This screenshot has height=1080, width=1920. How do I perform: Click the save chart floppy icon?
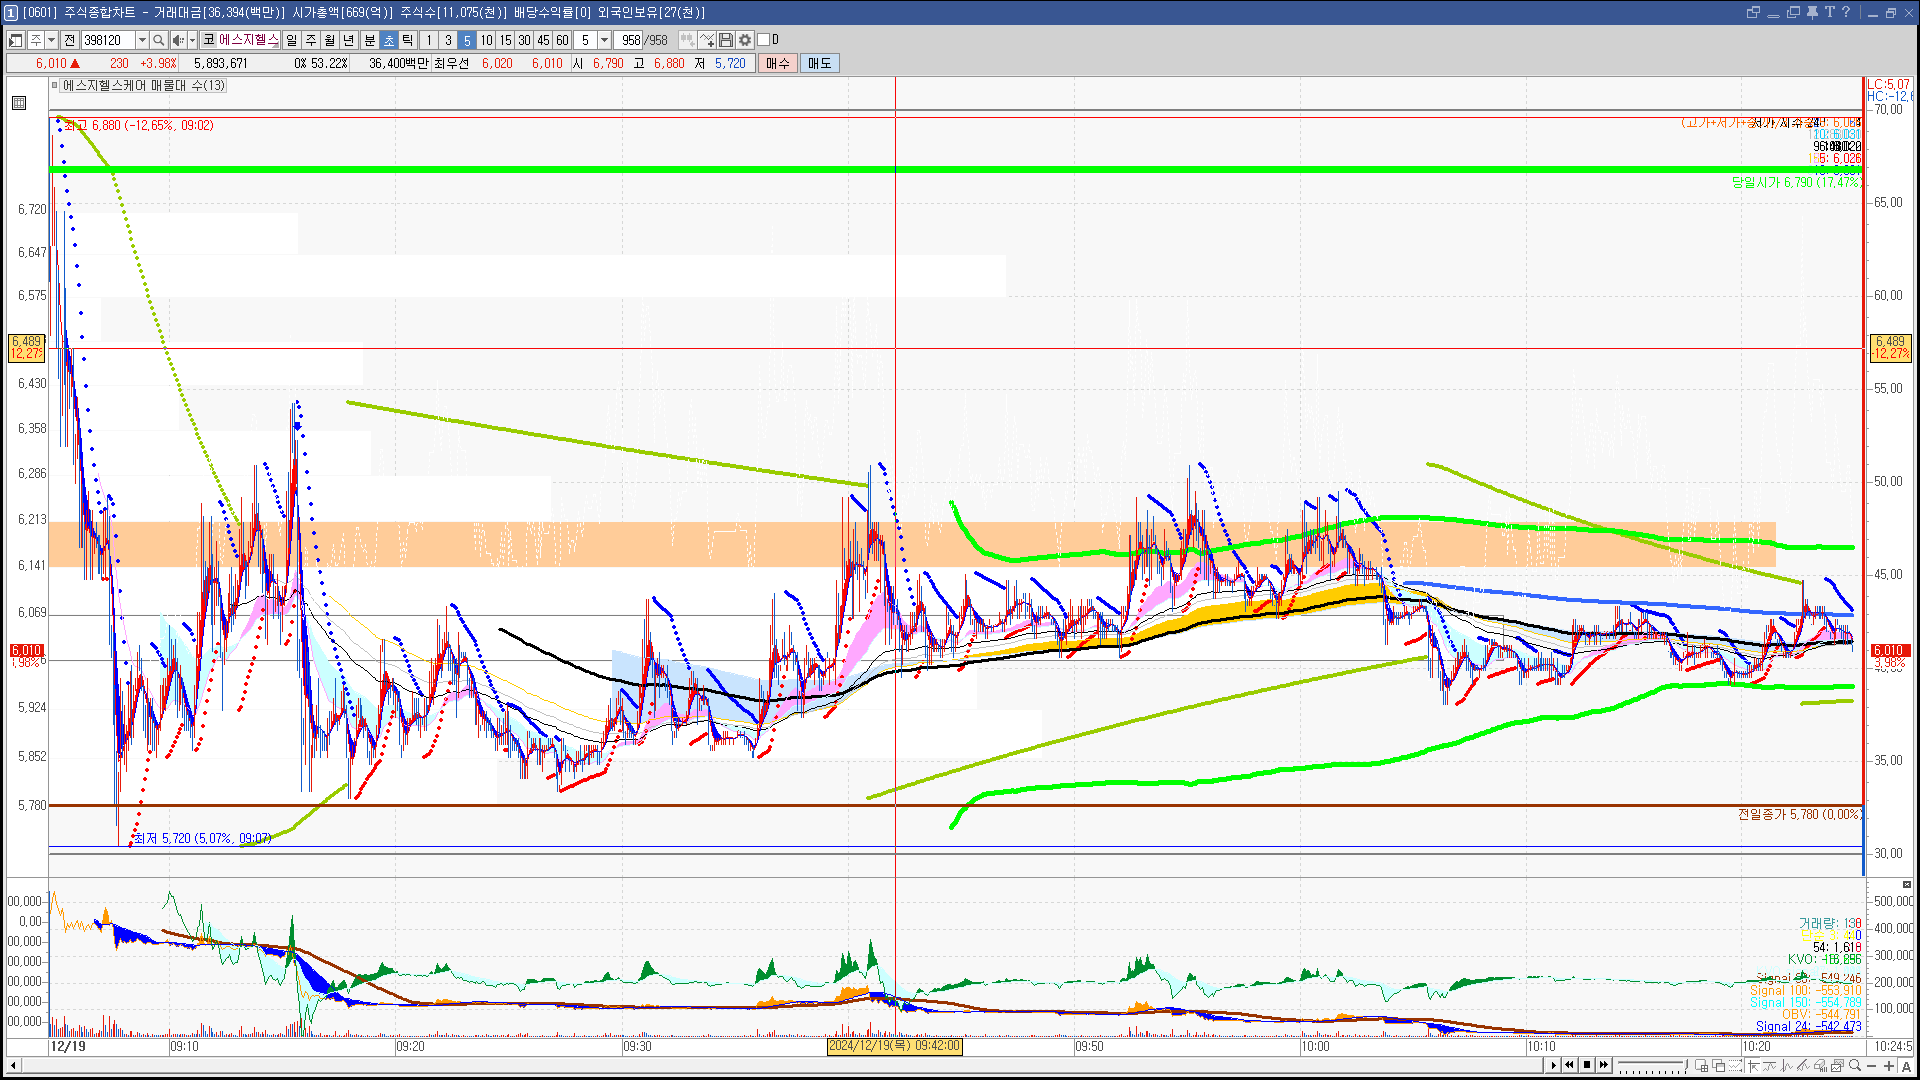tap(726, 40)
